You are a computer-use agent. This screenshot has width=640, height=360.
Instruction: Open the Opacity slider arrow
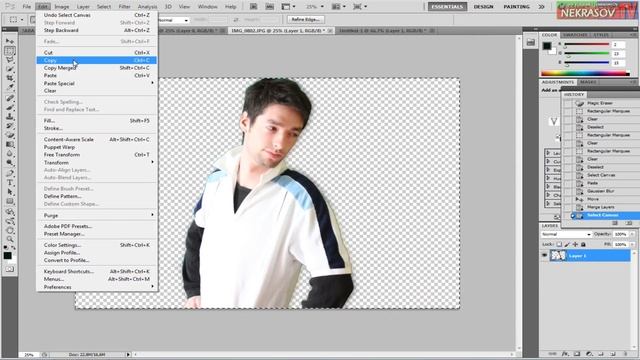coord(632,234)
